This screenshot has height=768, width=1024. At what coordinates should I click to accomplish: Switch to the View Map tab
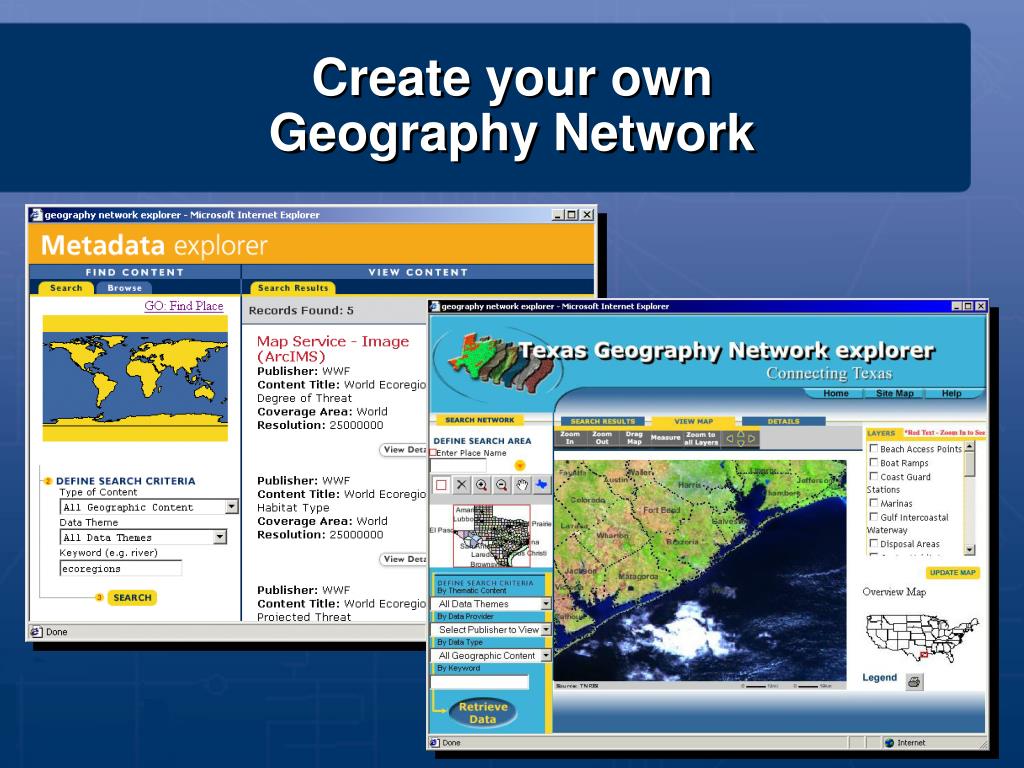point(694,421)
